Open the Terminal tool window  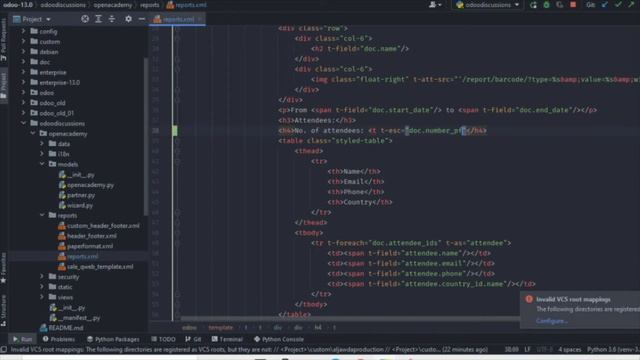[227, 339]
